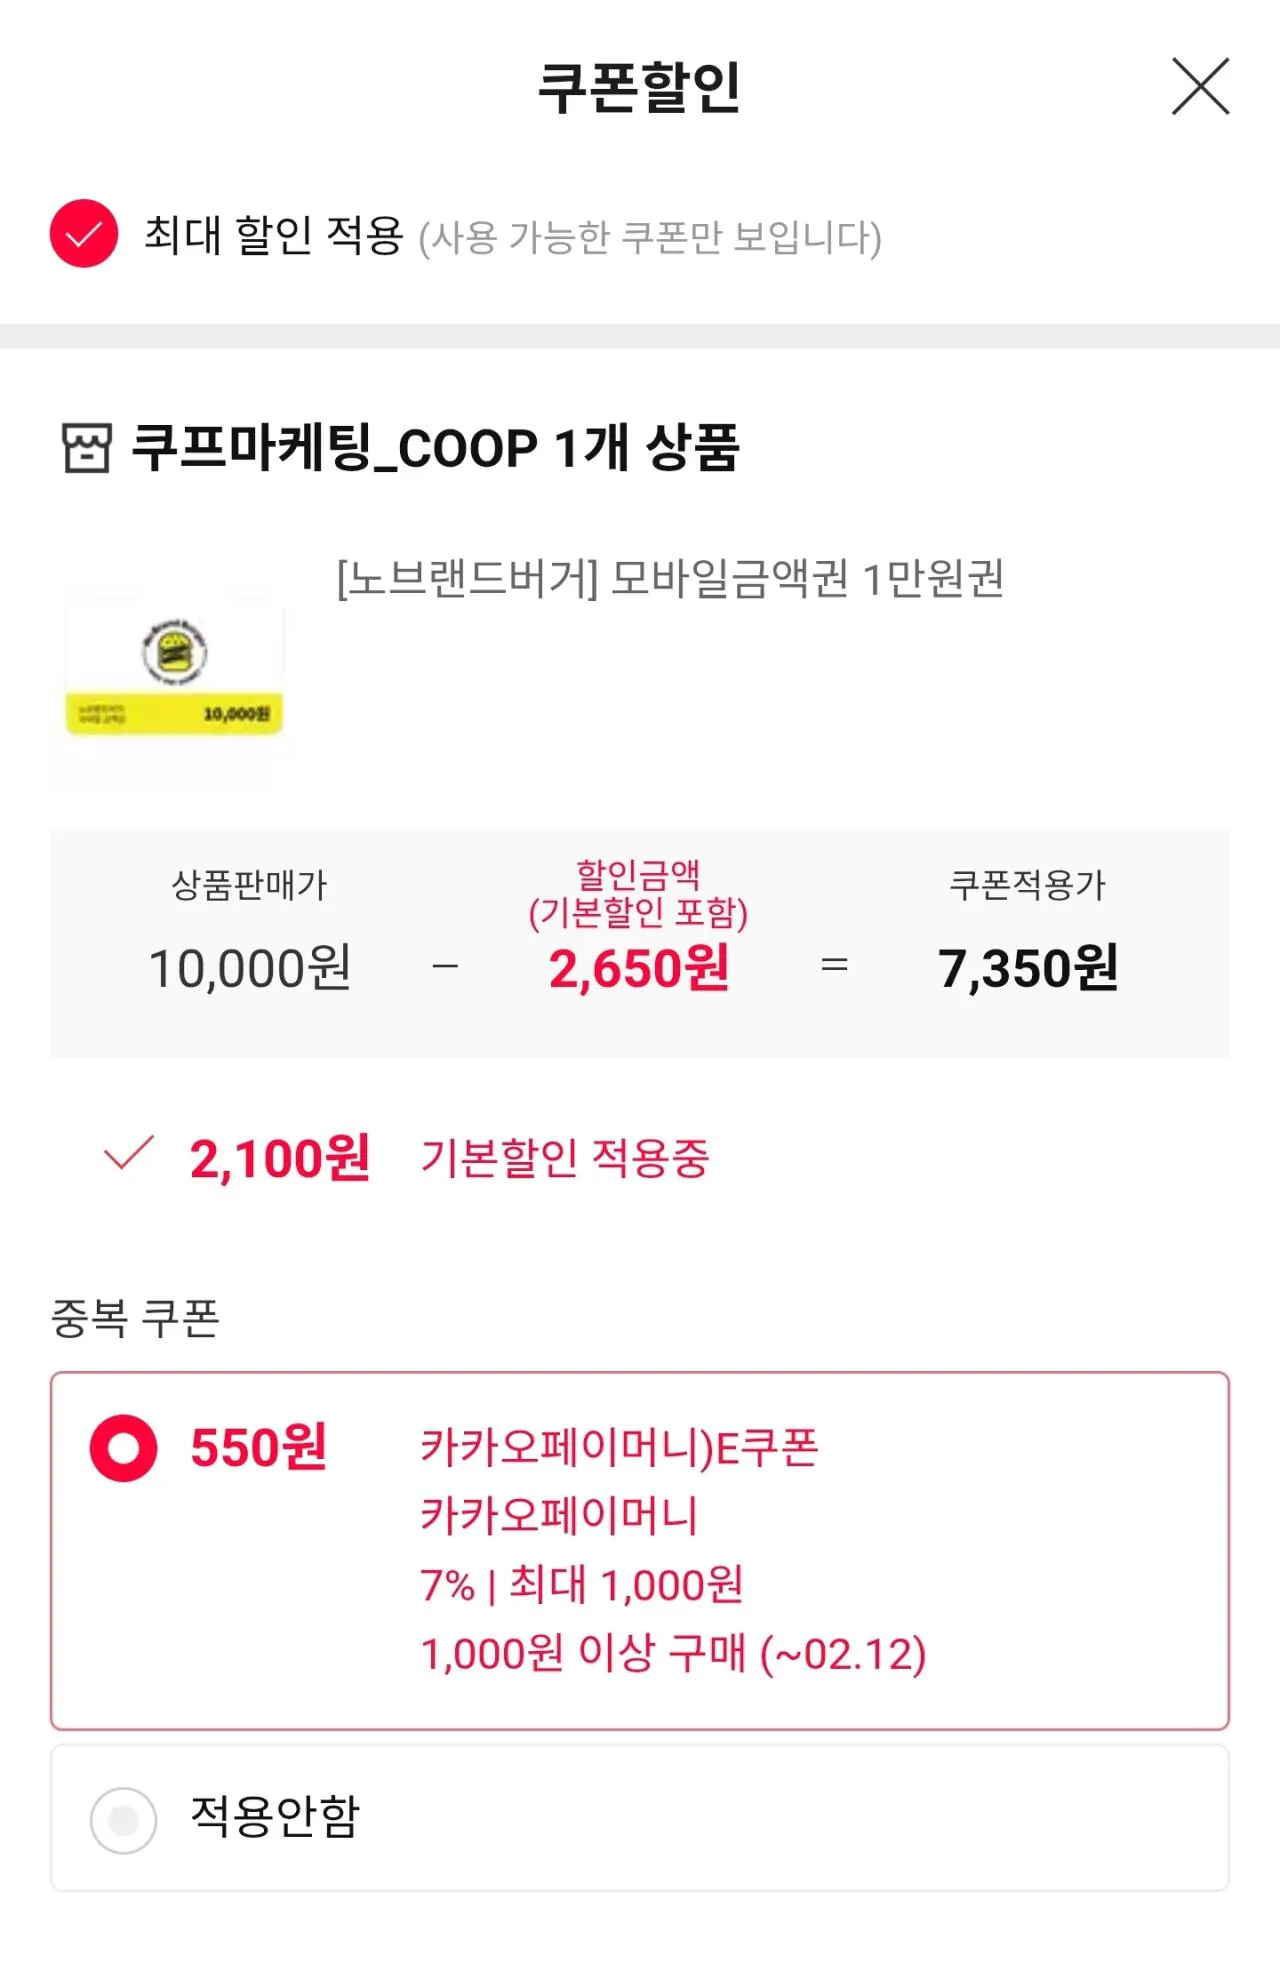This screenshot has height=1964, width=1280.
Task: Select the 550원 coupon radio button
Action: click(124, 1447)
